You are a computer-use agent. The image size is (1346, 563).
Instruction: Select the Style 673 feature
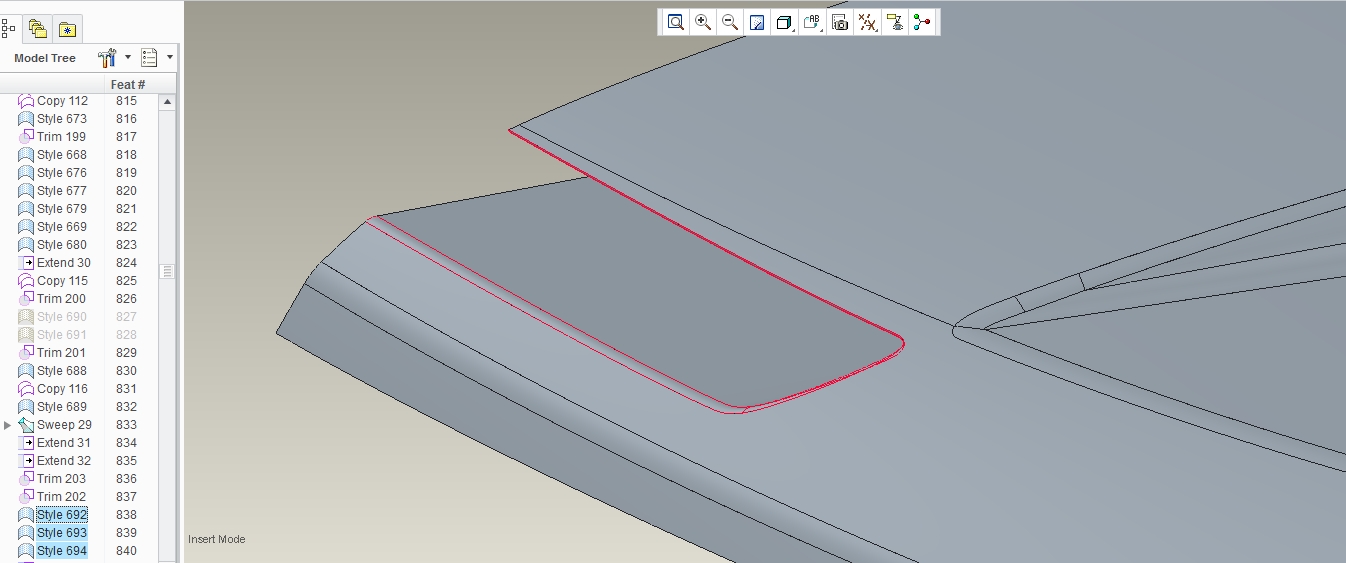click(x=62, y=119)
